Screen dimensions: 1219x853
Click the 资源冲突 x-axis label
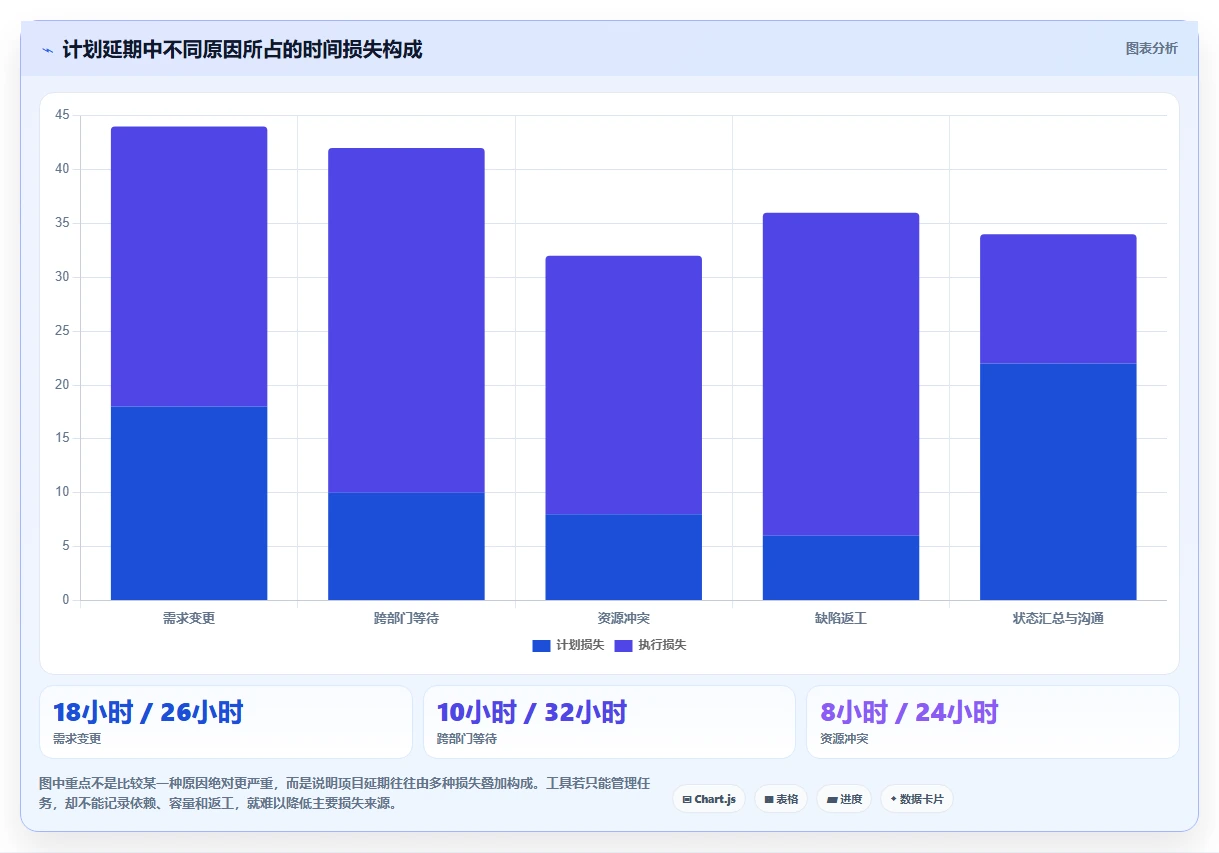click(623, 618)
